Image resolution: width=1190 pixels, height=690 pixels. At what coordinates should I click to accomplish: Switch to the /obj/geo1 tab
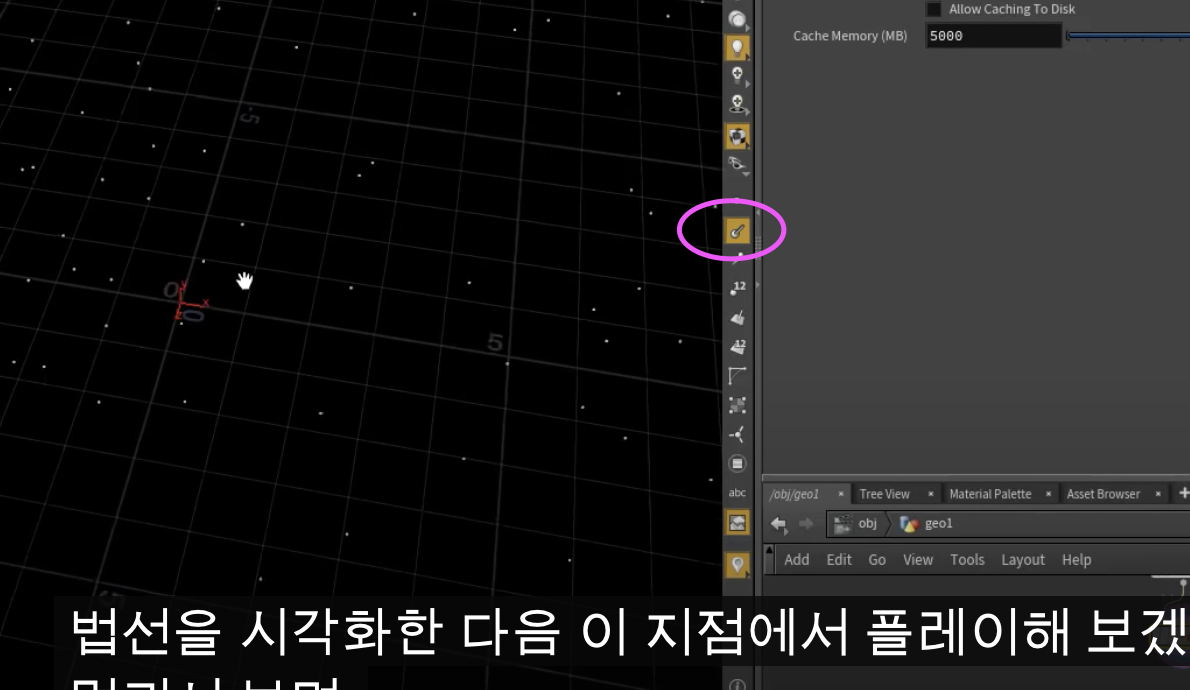[795, 494]
